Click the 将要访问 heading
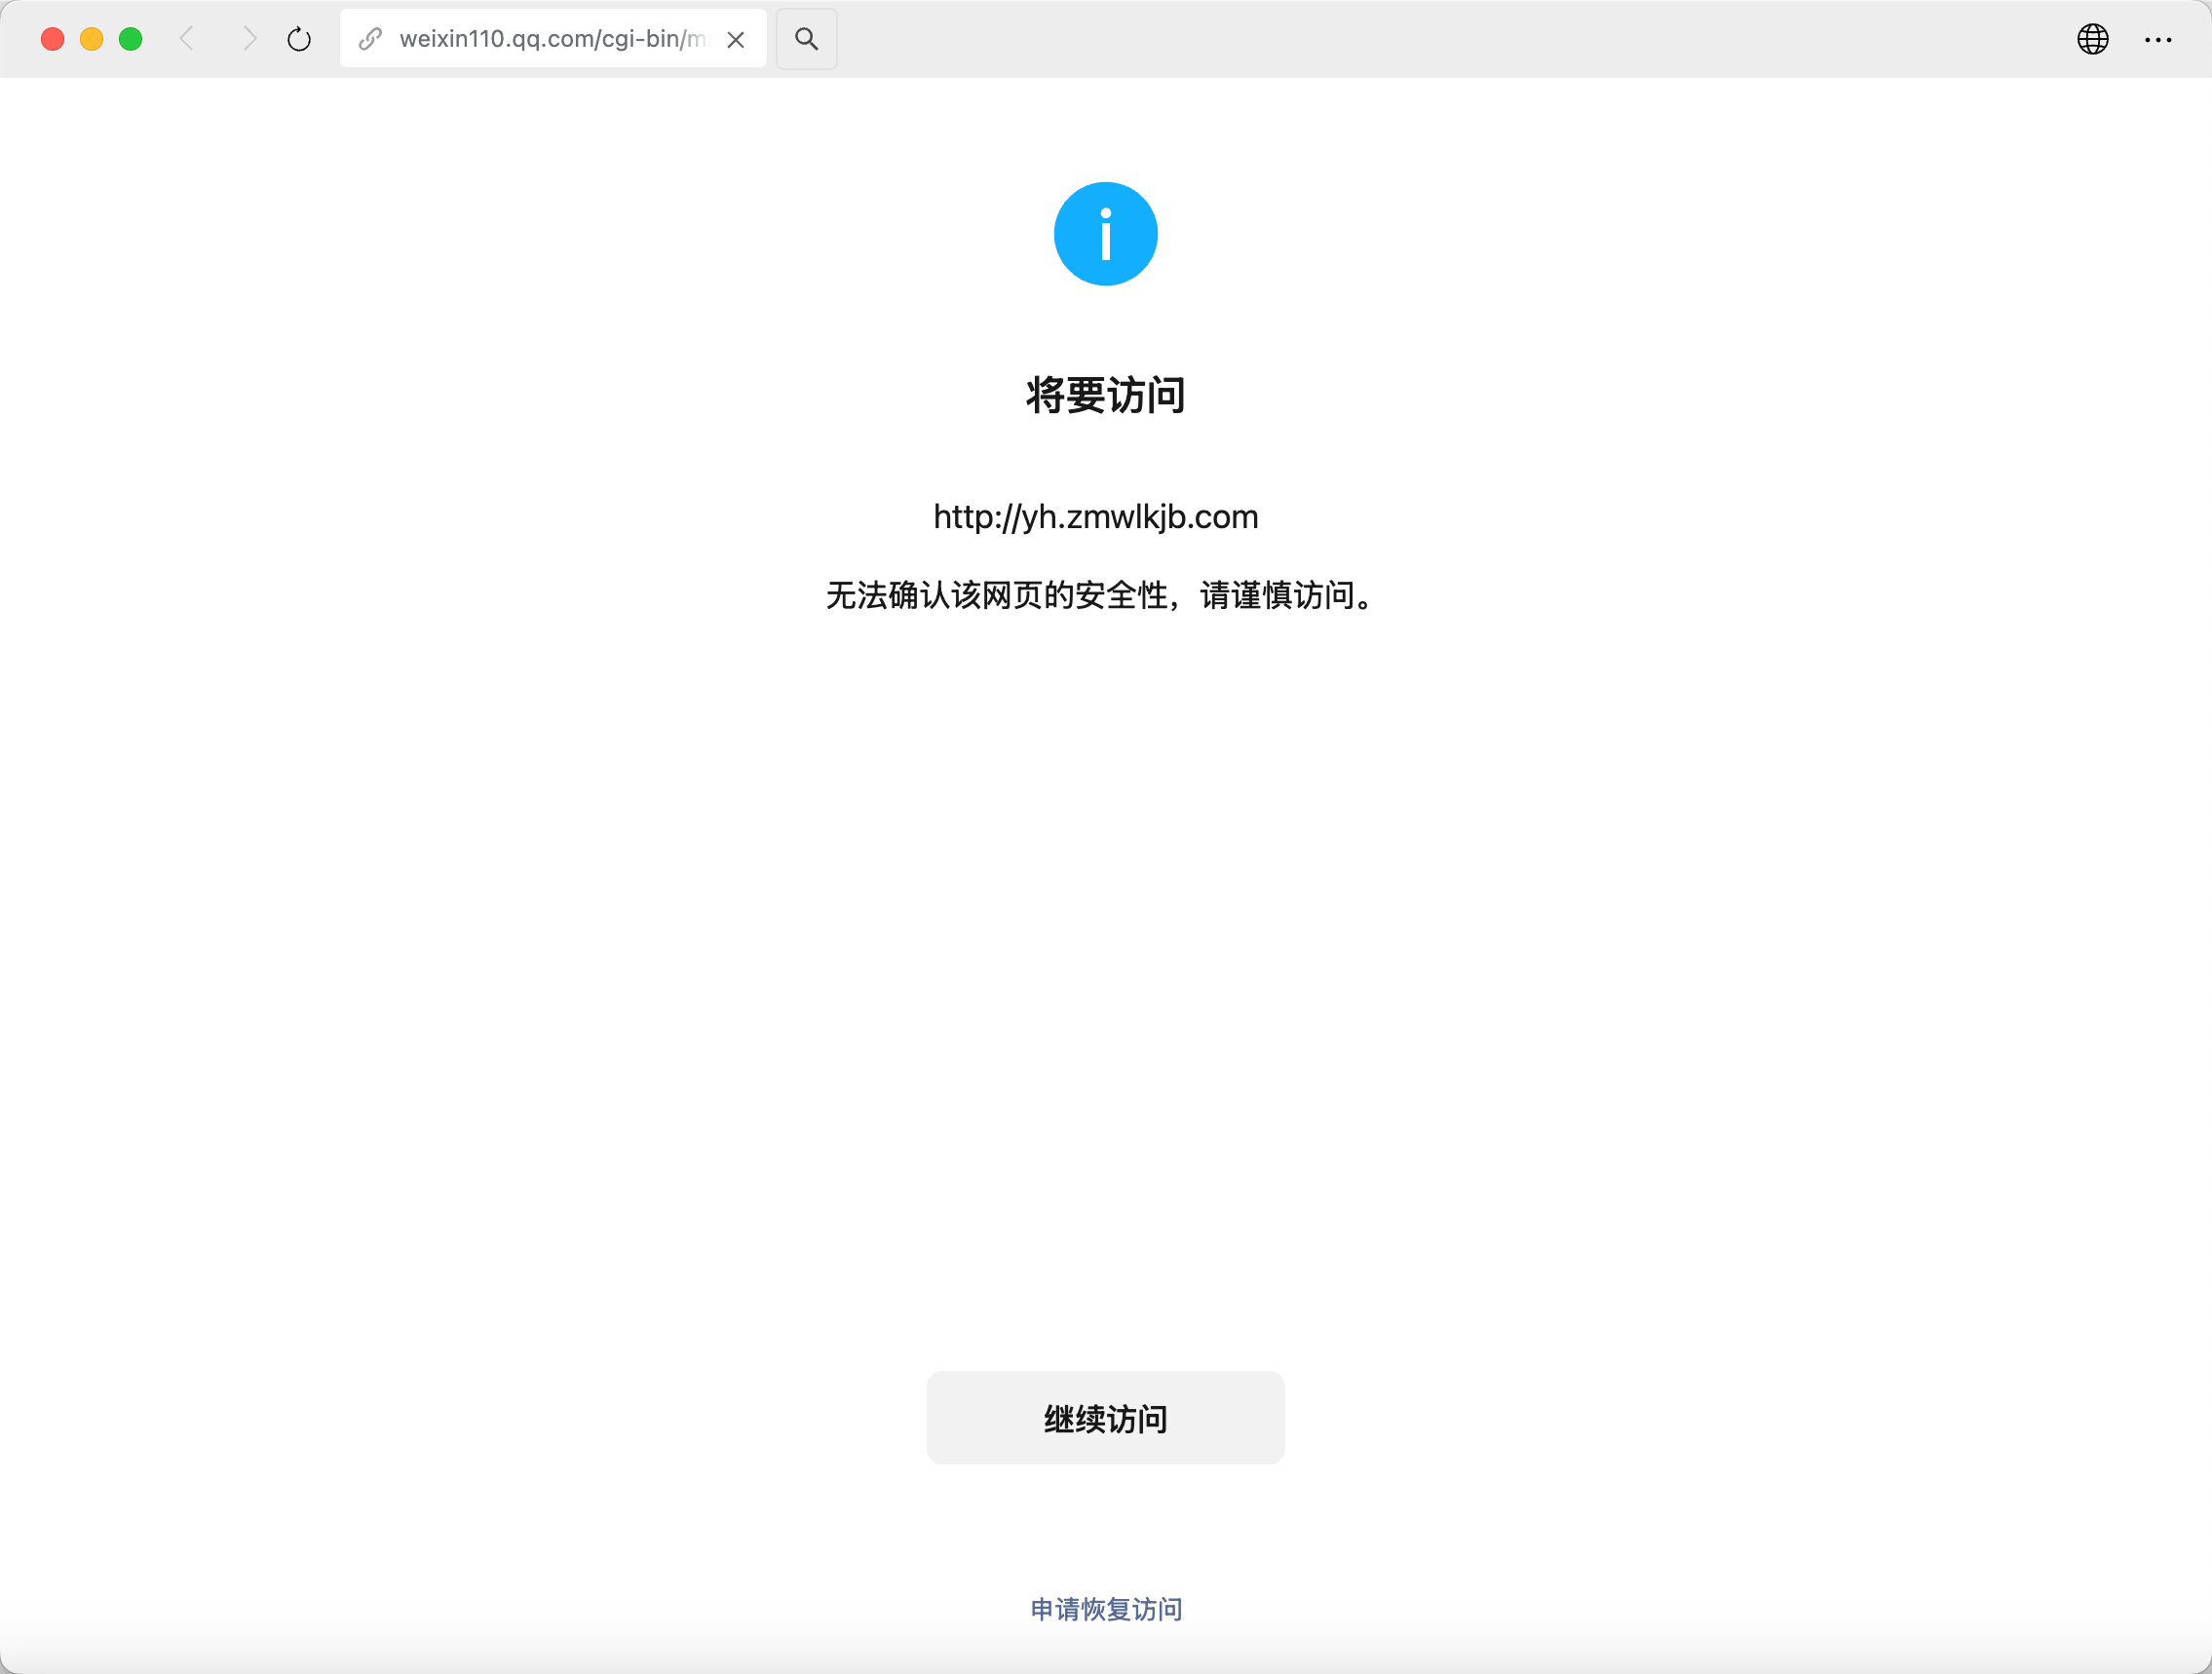 pos(1105,395)
